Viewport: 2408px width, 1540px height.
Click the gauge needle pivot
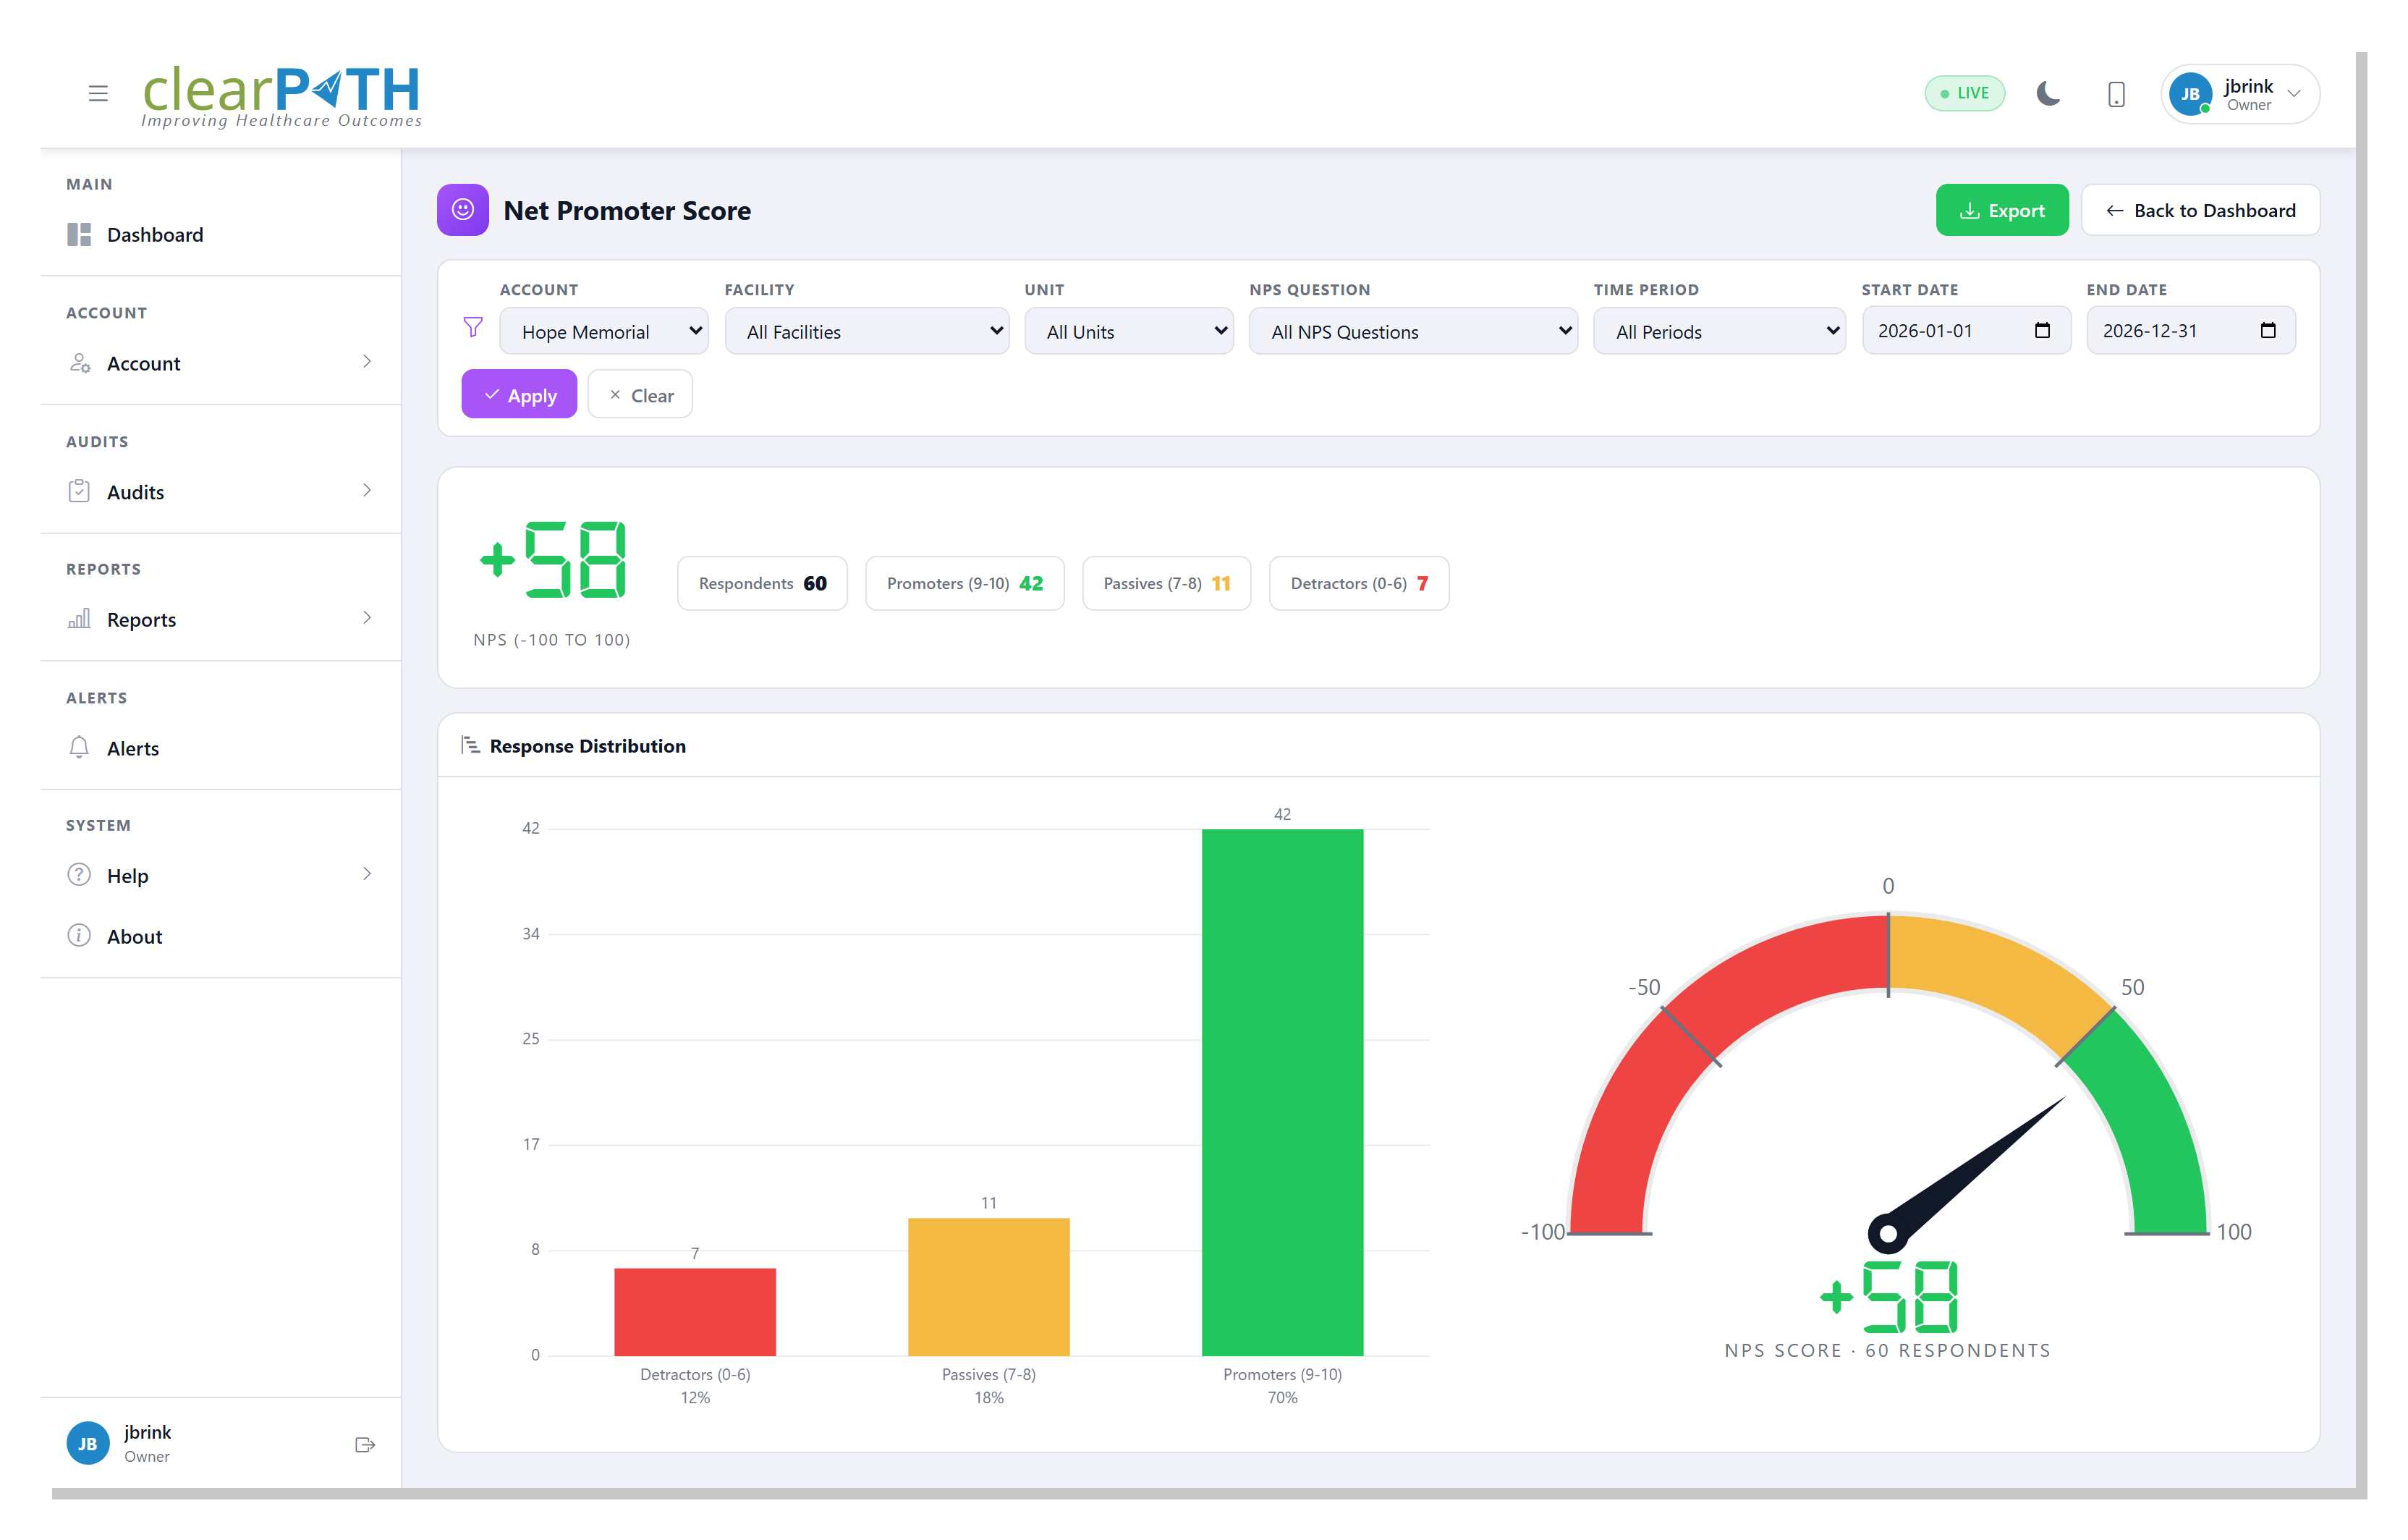pyautogui.click(x=1888, y=1233)
